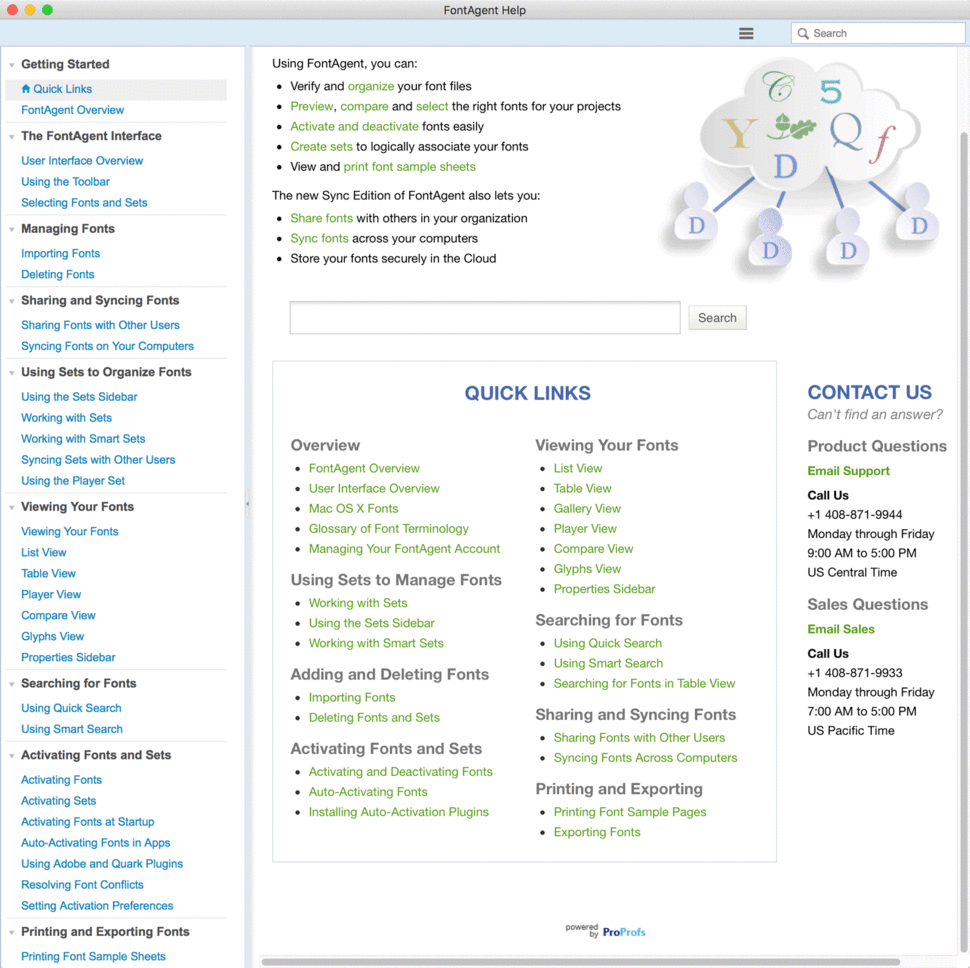
Task: Collapse Using Sets to Organize Fonts section
Action: coord(12,373)
